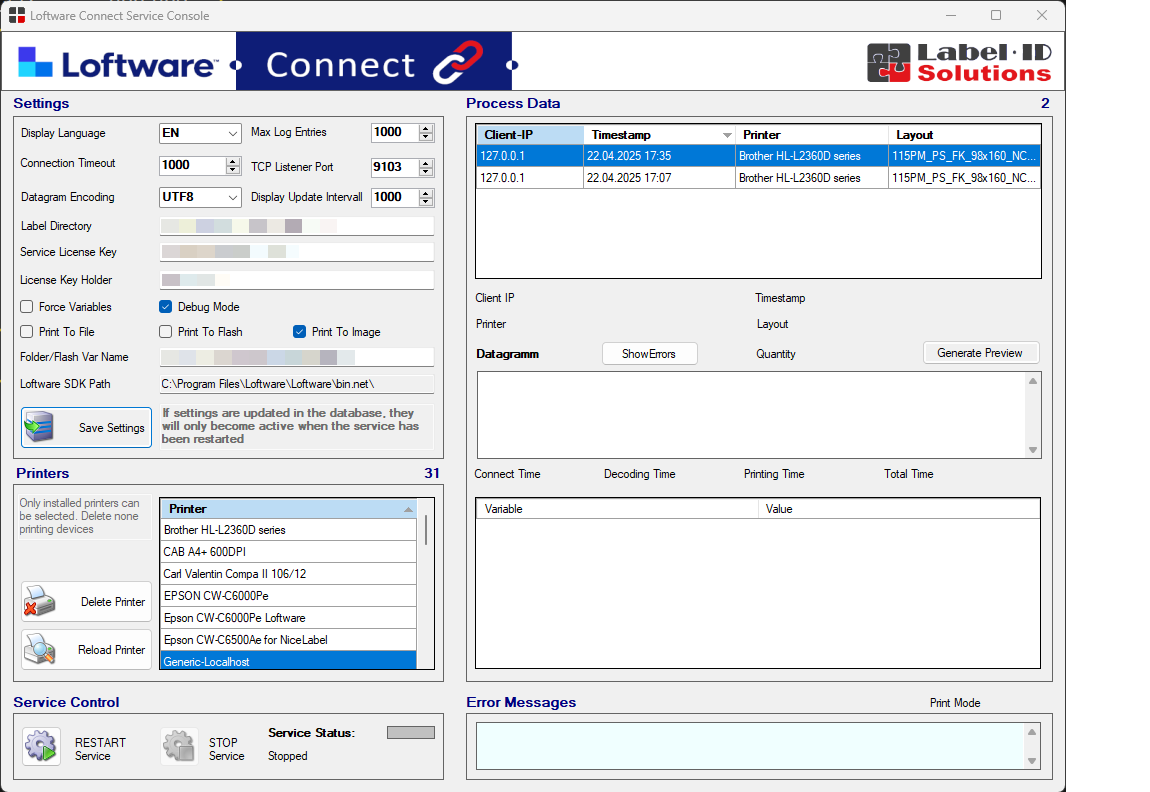The width and height of the screenshot is (1150, 792).
Task: Uncheck the Print To Image checkbox
Action: click(299, 331)
